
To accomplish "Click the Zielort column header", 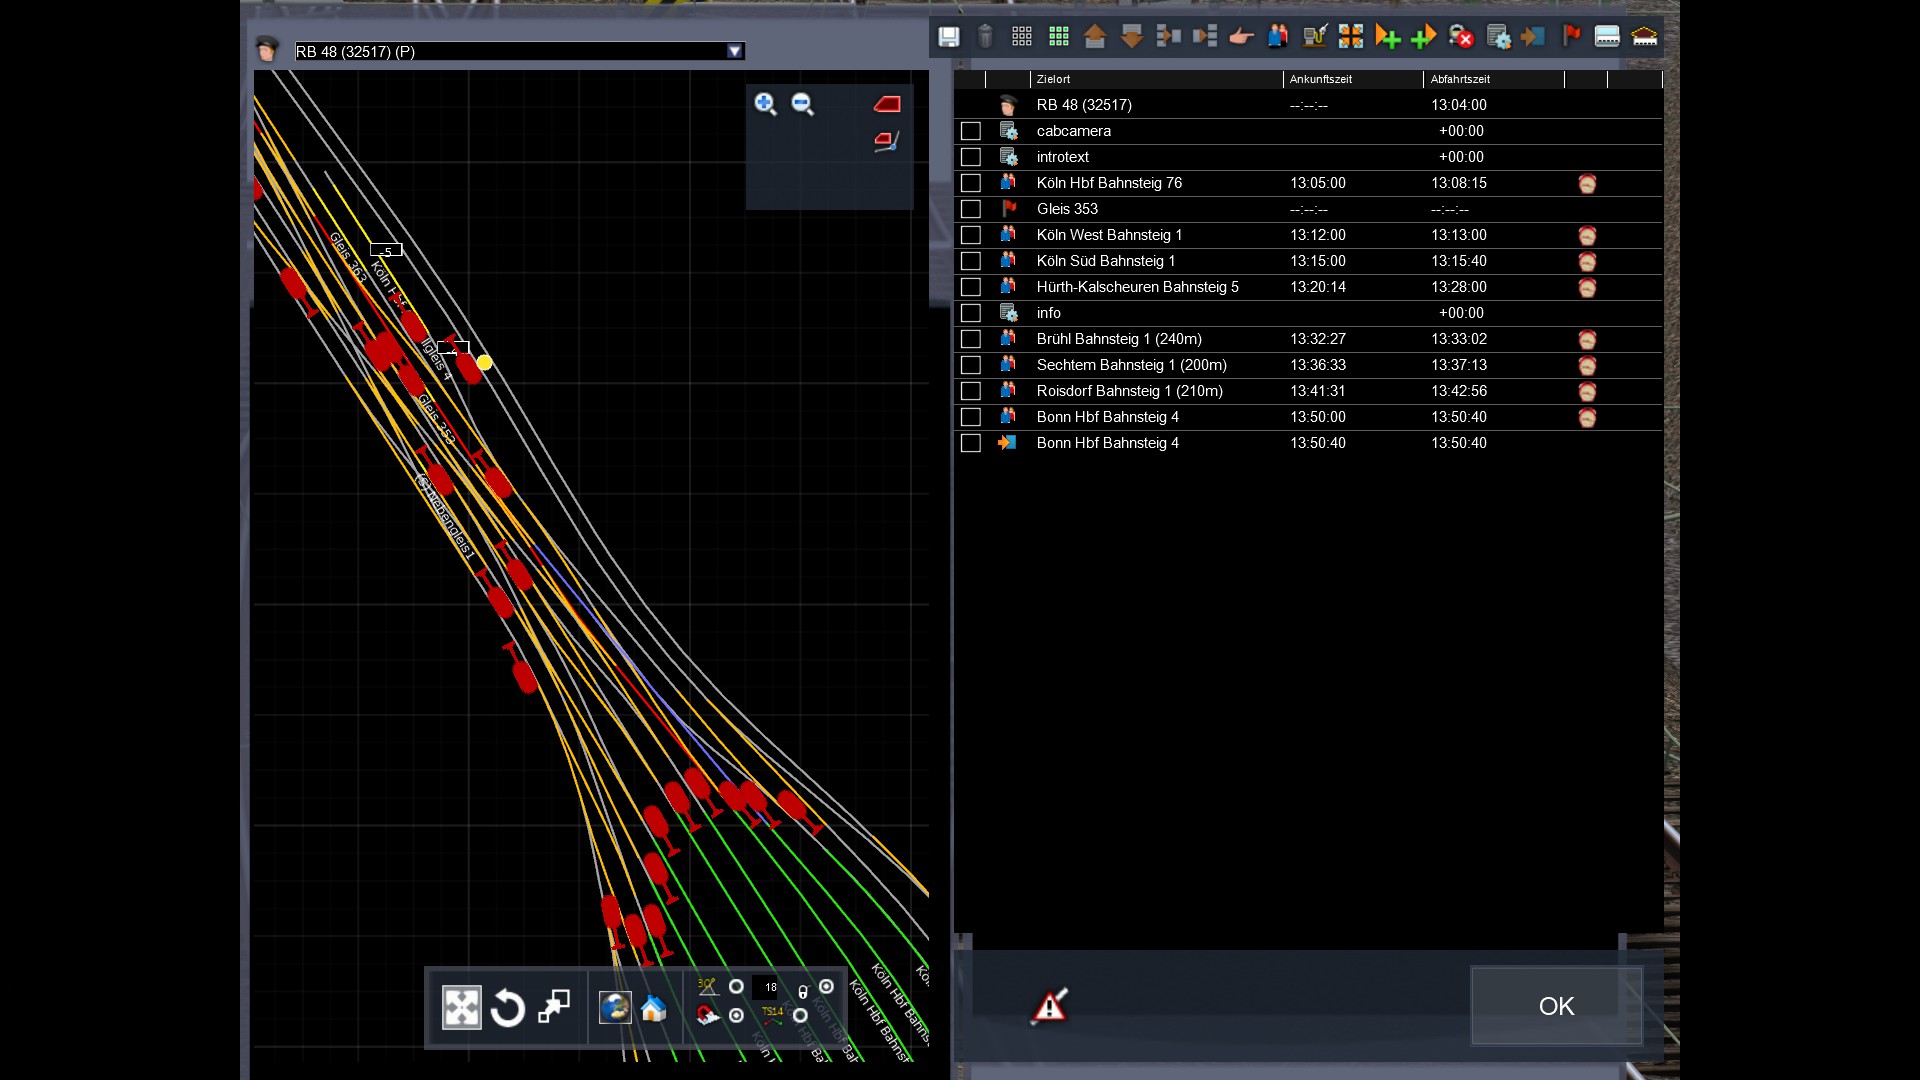I will [x=1156, y=79].
